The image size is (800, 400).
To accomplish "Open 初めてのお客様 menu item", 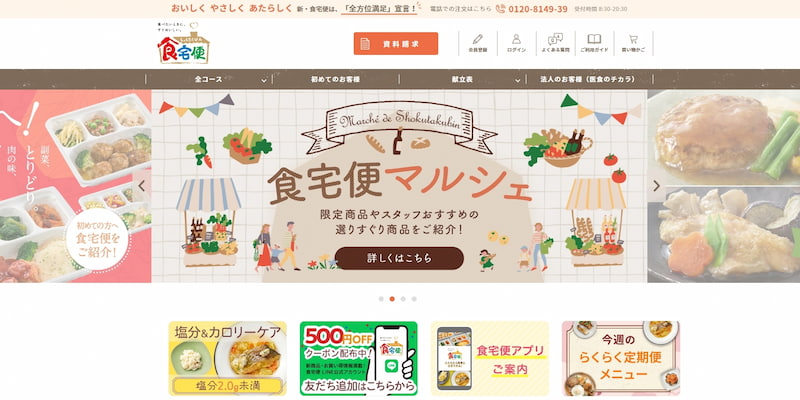I will click(x=336, y=80).
